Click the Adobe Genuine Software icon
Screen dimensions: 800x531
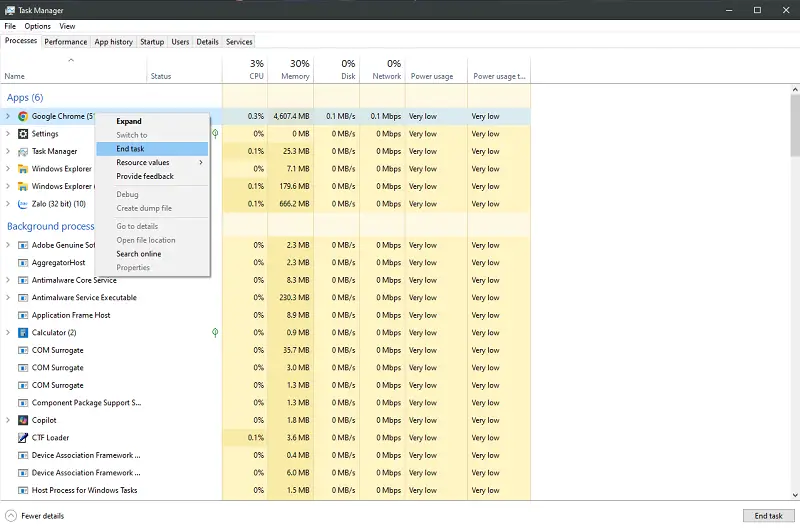click(23, 245)
